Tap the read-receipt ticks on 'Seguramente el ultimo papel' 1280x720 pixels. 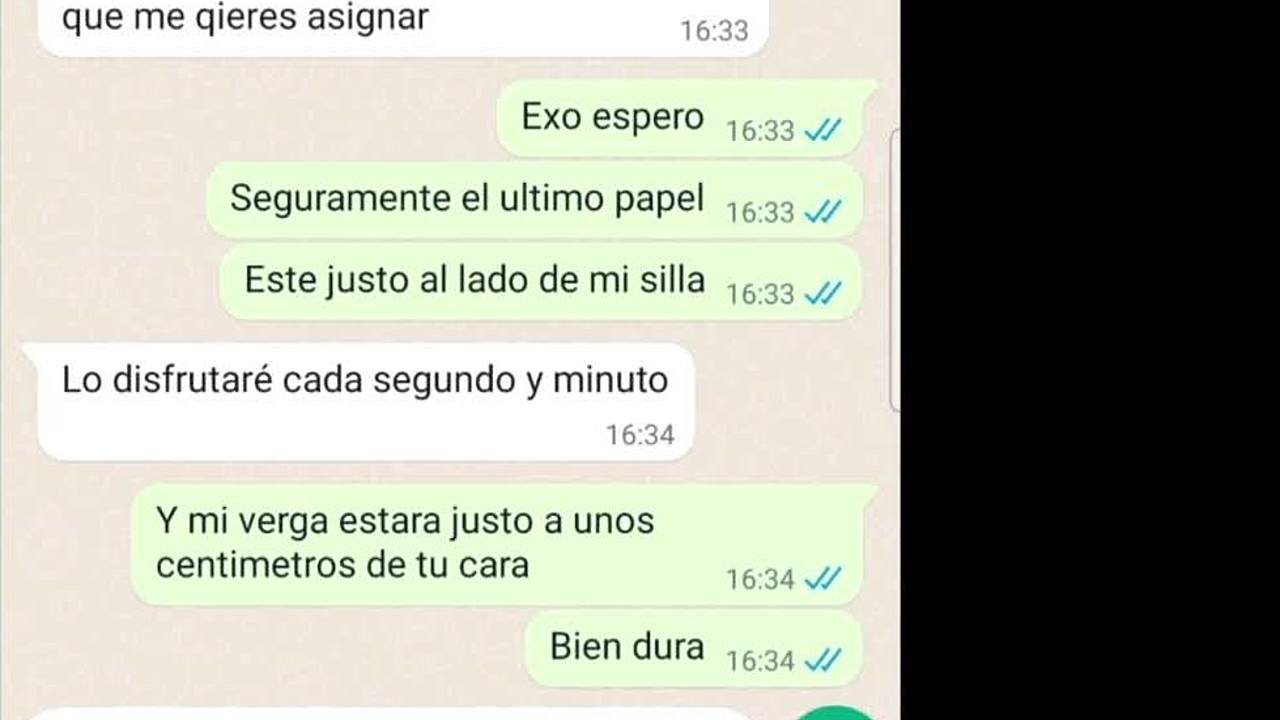(822, 212)
